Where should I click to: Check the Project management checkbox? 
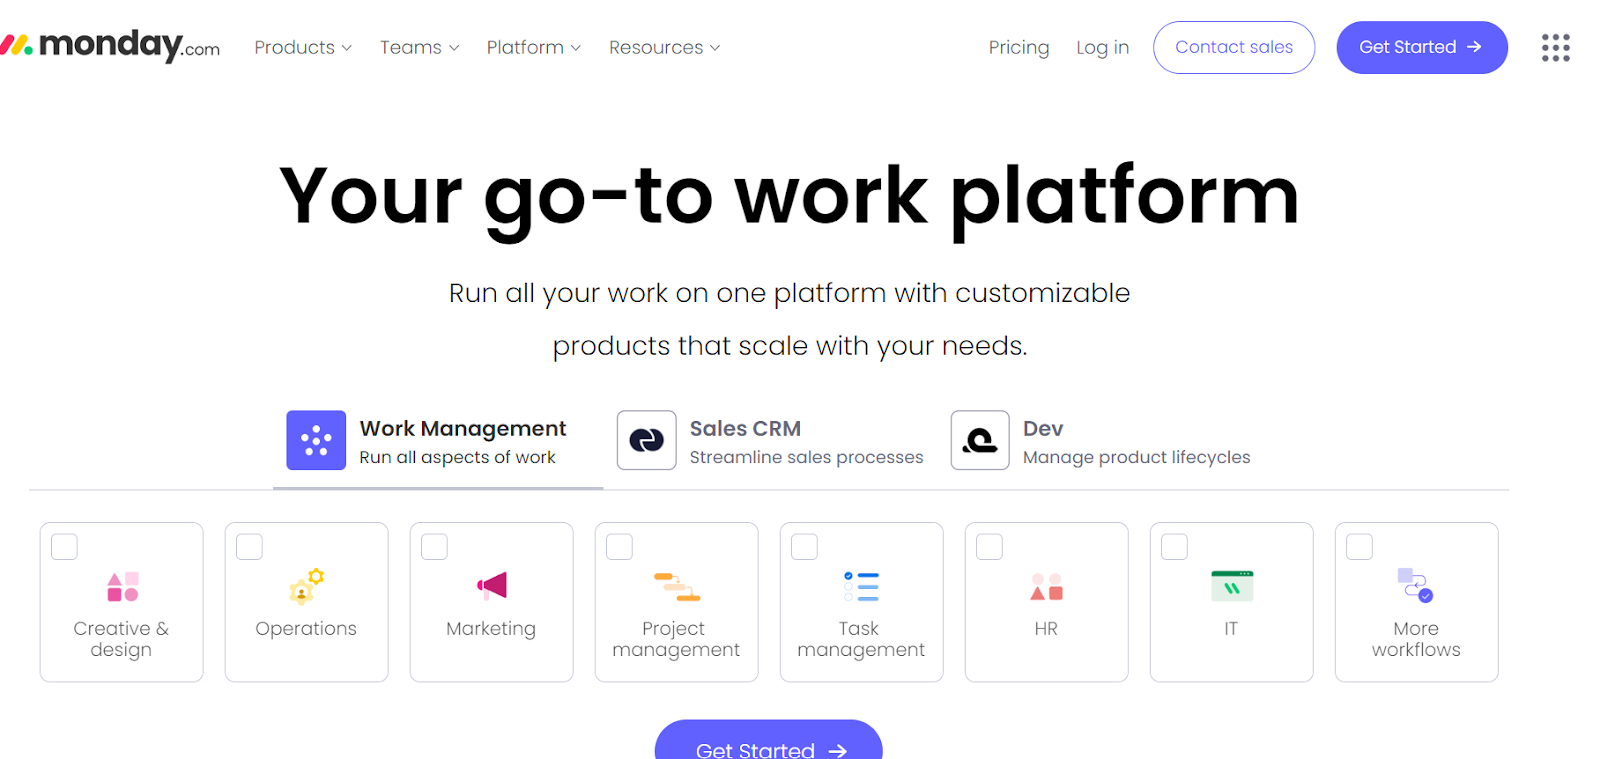pyautogui.click(x=620, y=547)
